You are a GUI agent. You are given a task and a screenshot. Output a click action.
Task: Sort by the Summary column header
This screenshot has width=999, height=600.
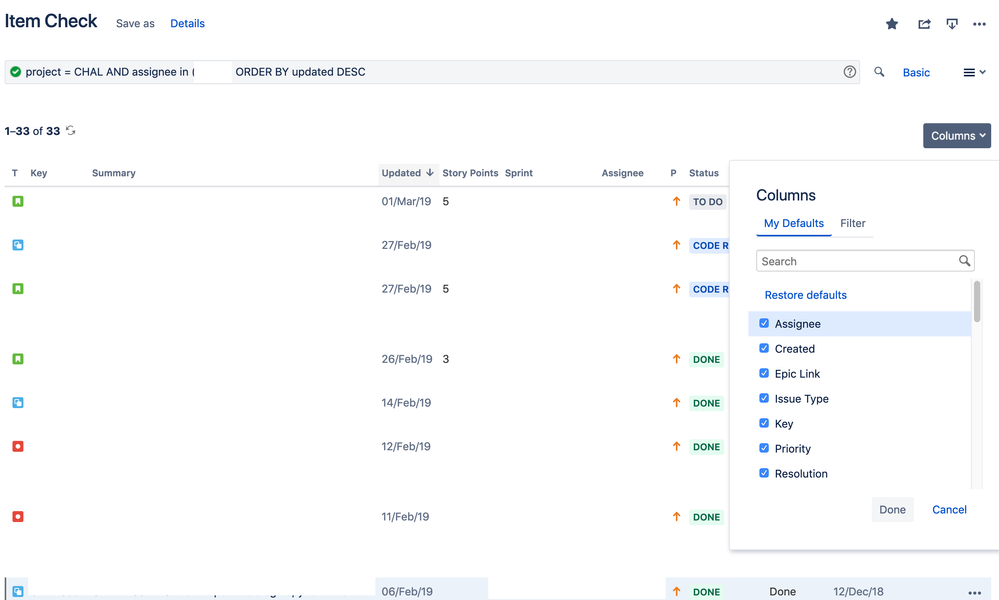[x=113, y=173]
